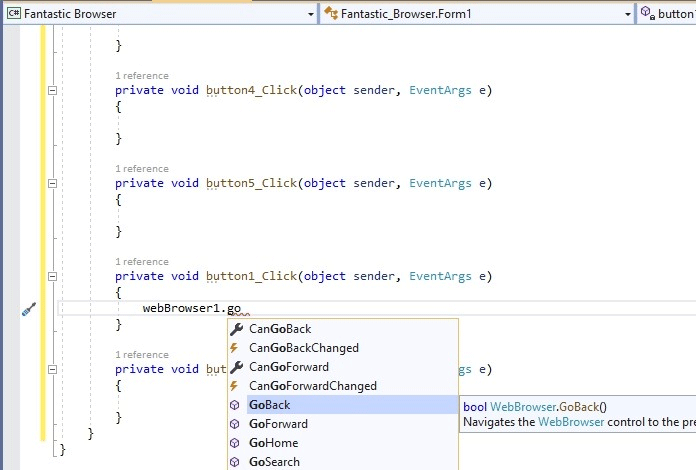Click the CanGoForward property wrench icon

point(237,367)
